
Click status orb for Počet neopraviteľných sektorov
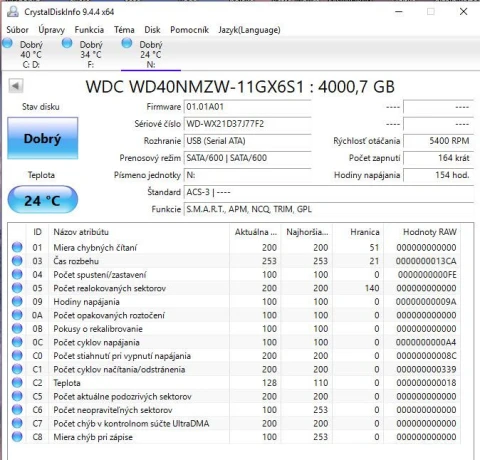pos(17,410)
